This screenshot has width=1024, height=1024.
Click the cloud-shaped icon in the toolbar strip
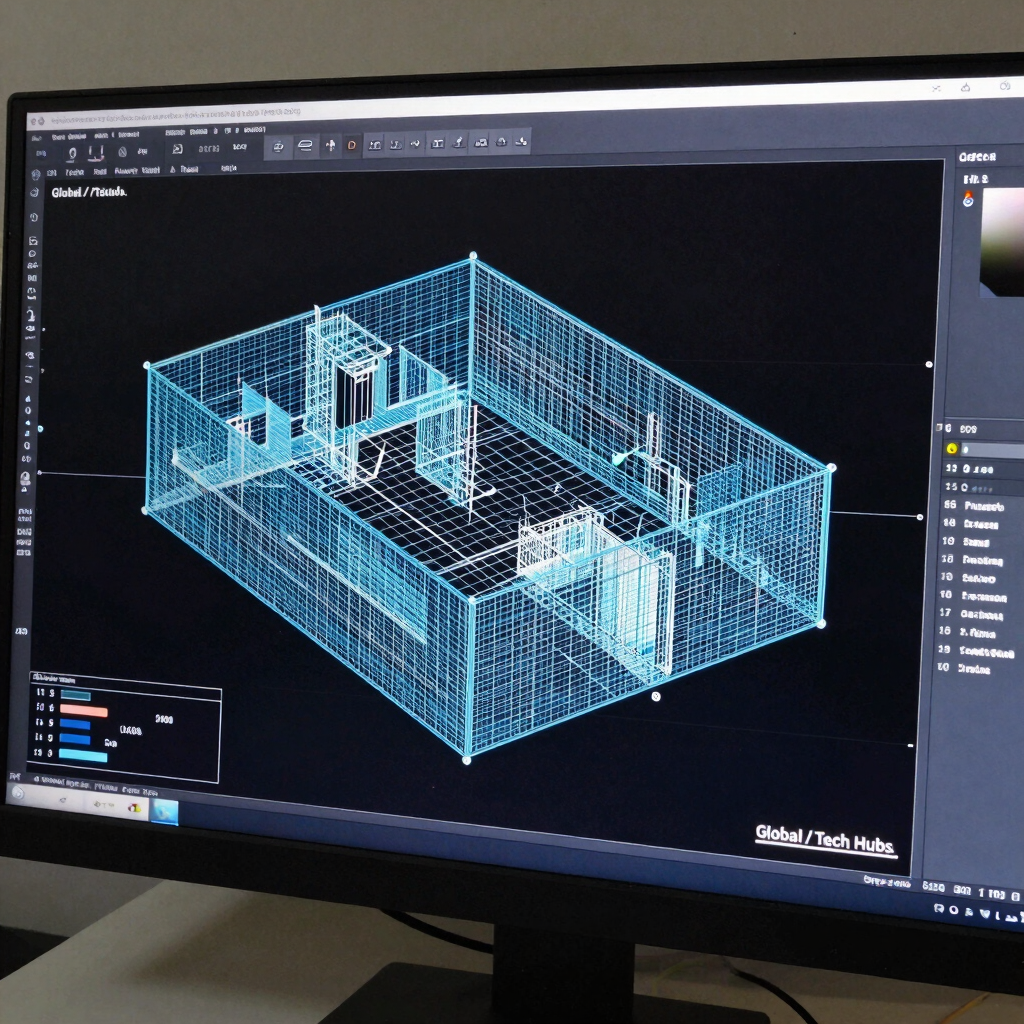coord(502,142)
